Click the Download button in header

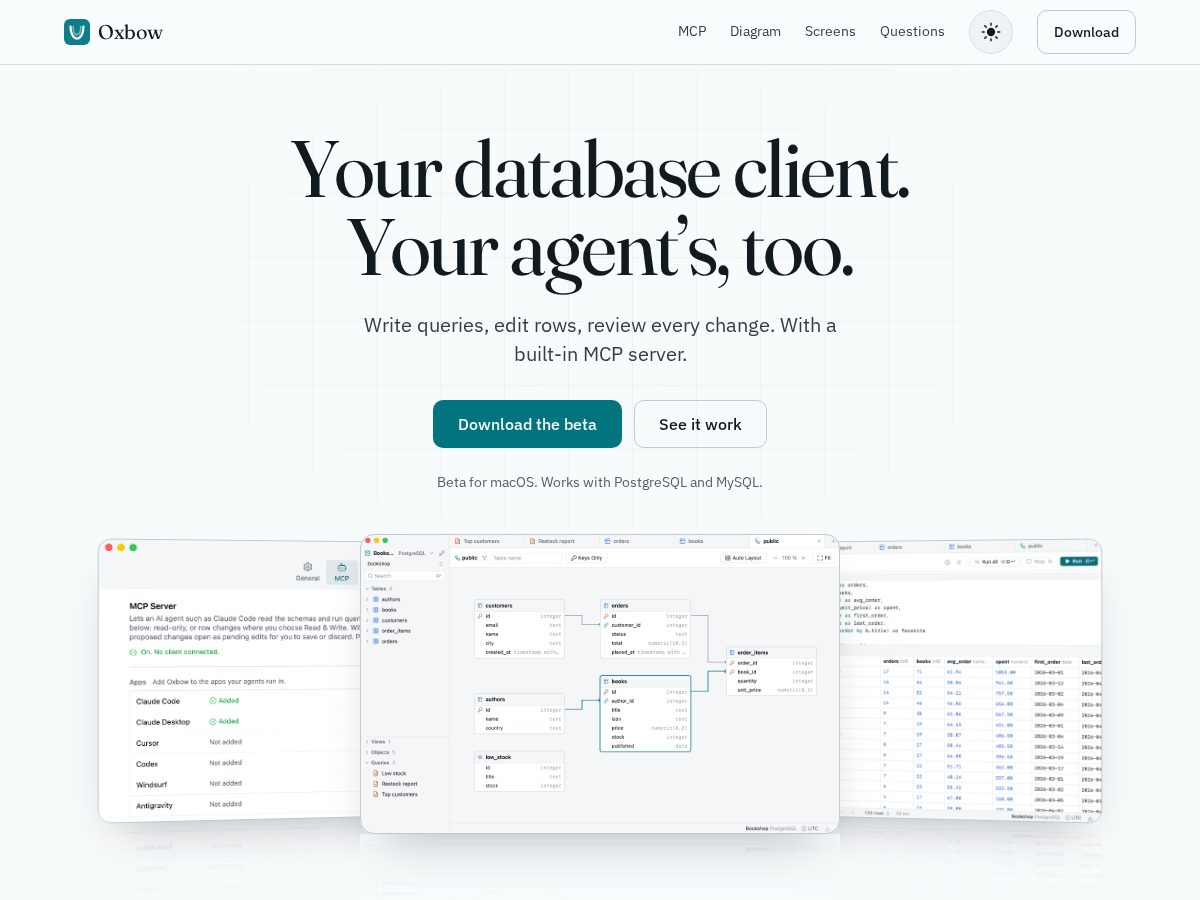(1086, 32)
